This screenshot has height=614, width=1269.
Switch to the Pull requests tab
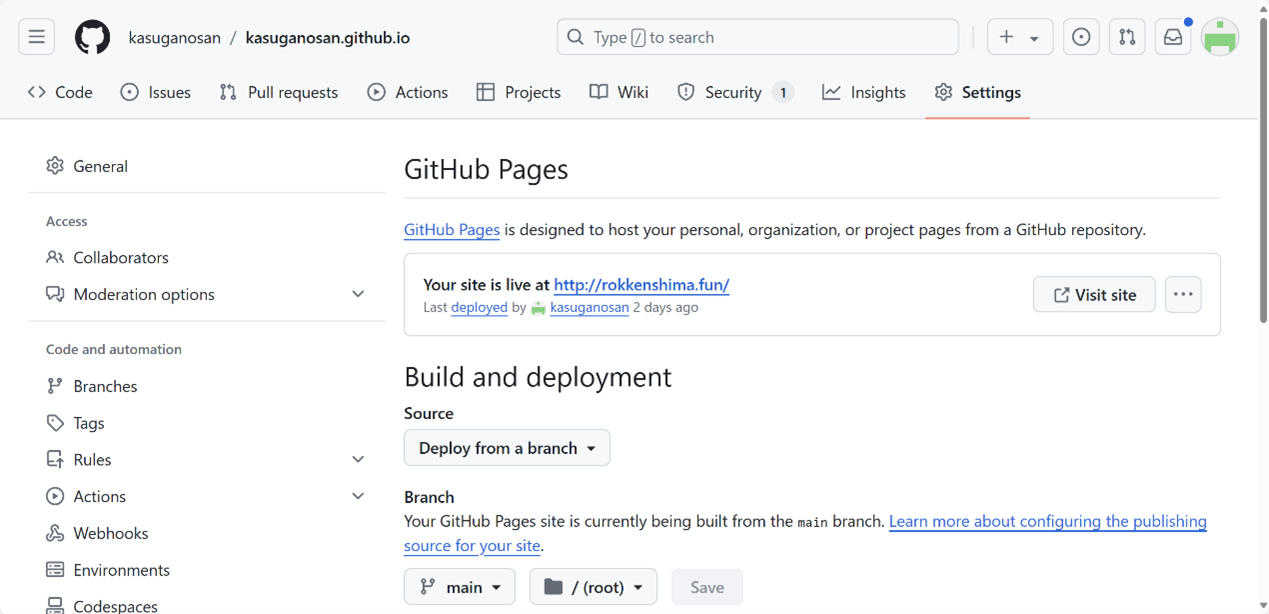coord(278,92)
